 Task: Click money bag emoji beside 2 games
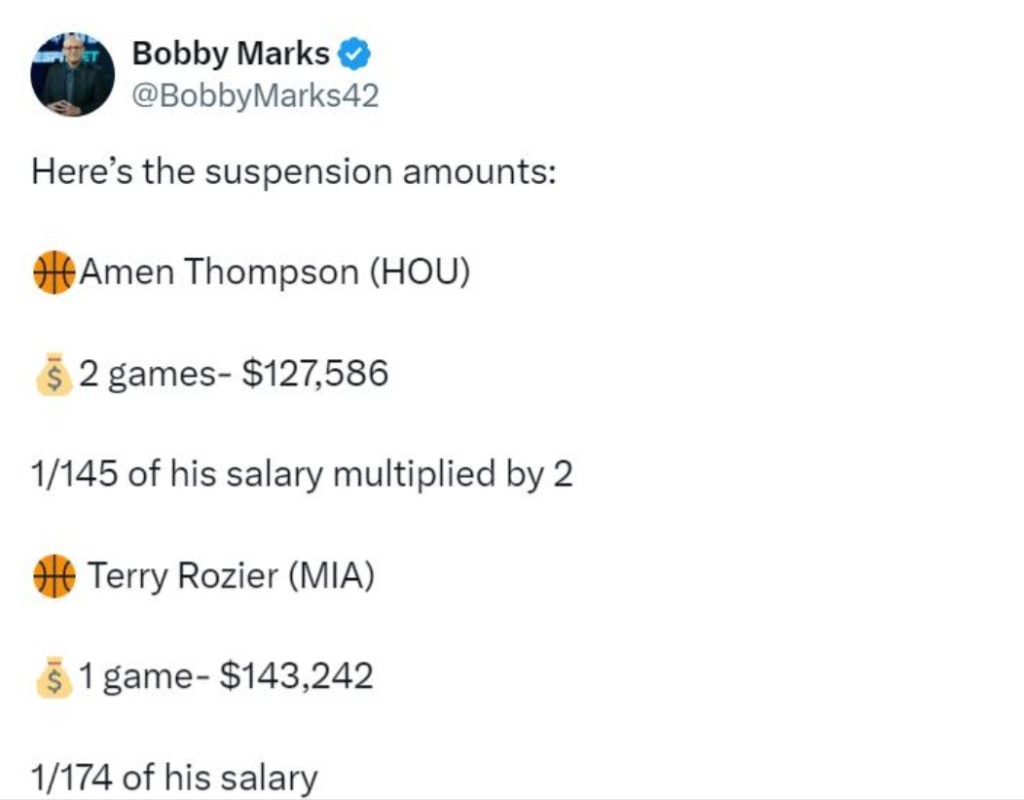(x=54, y=376)
